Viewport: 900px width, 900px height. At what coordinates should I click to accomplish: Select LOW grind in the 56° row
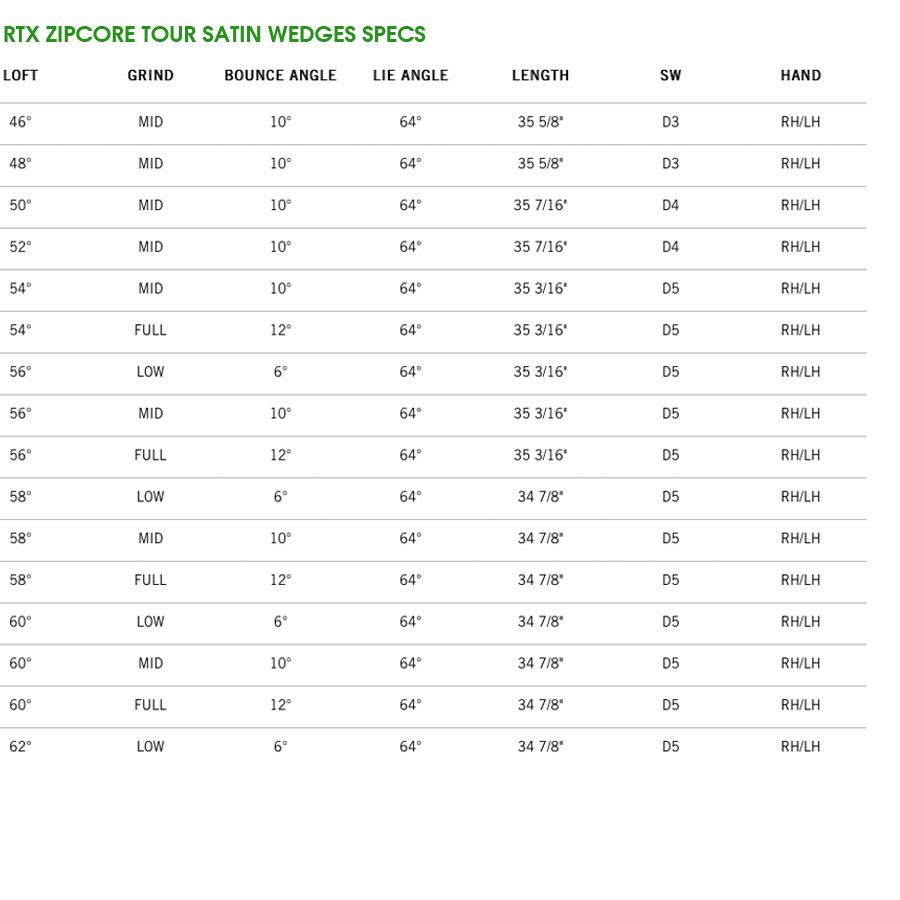(150, 372)
